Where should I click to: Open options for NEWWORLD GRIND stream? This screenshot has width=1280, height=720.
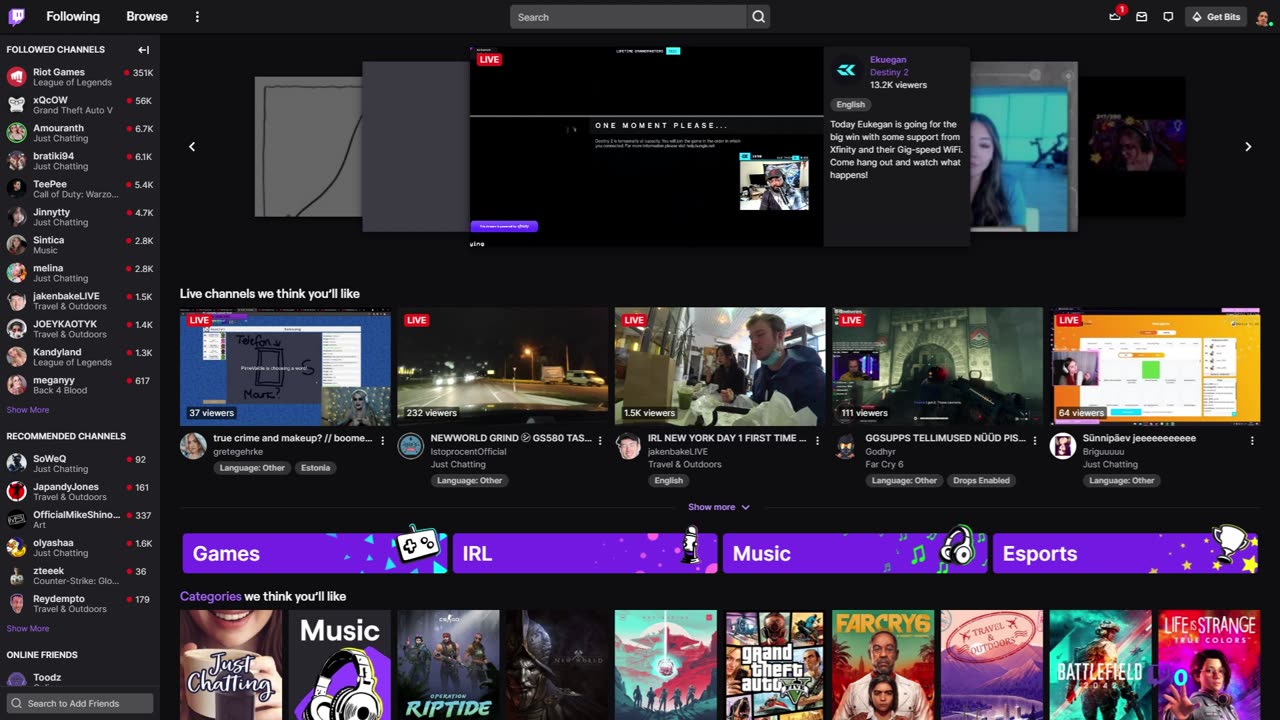[x=600, y=440]
